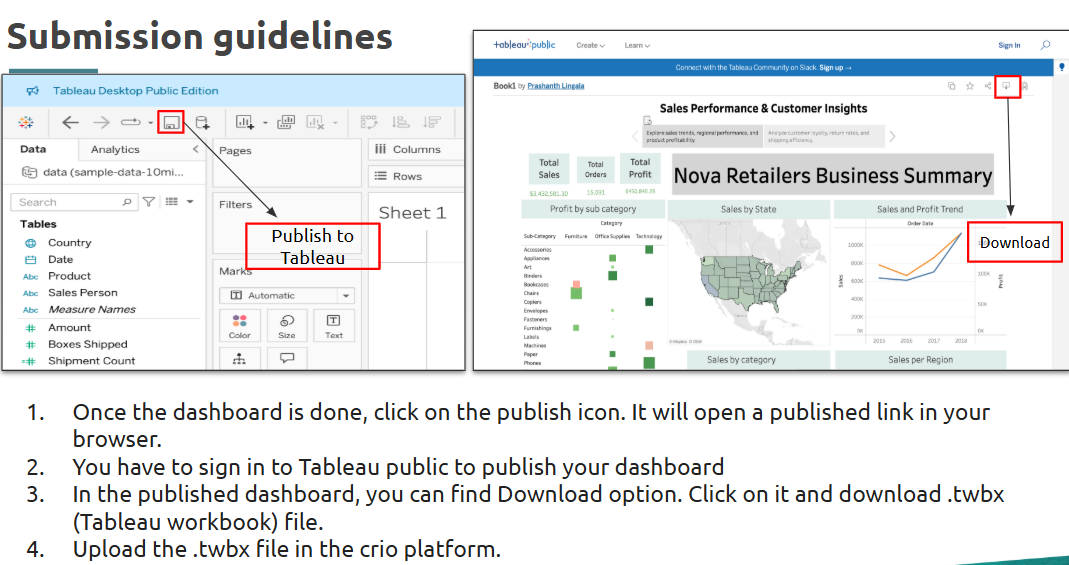This screenshot has height=565, width=1069.
Task: Click the Sheet 1 title
Action: 412,213
